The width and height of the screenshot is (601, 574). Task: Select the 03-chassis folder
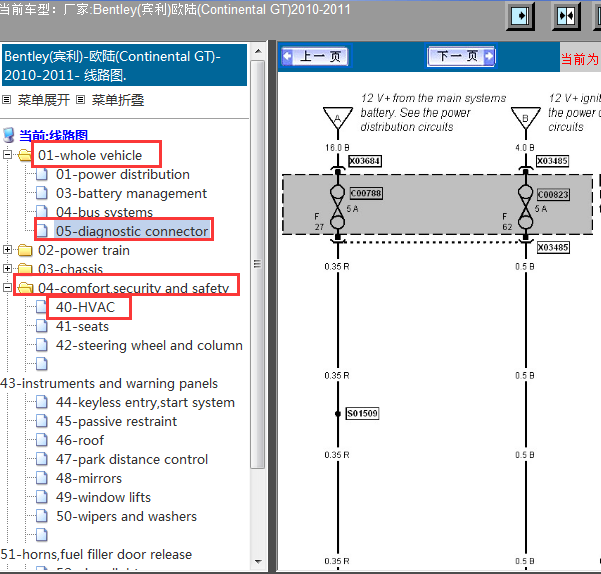pos(71,269)
